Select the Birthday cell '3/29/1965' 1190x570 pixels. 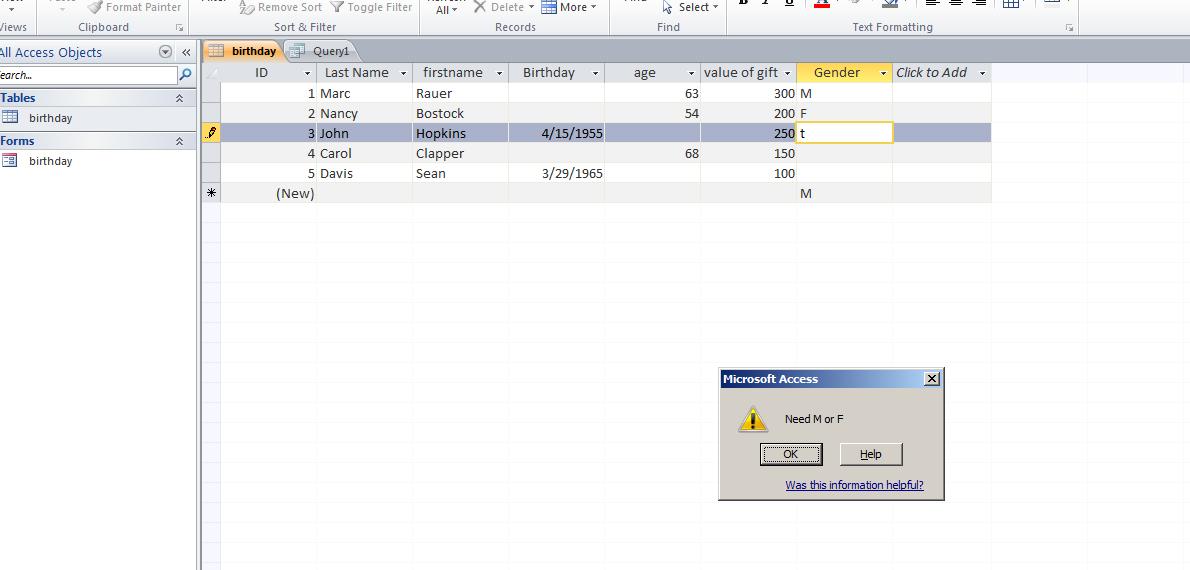pos(556,173)
